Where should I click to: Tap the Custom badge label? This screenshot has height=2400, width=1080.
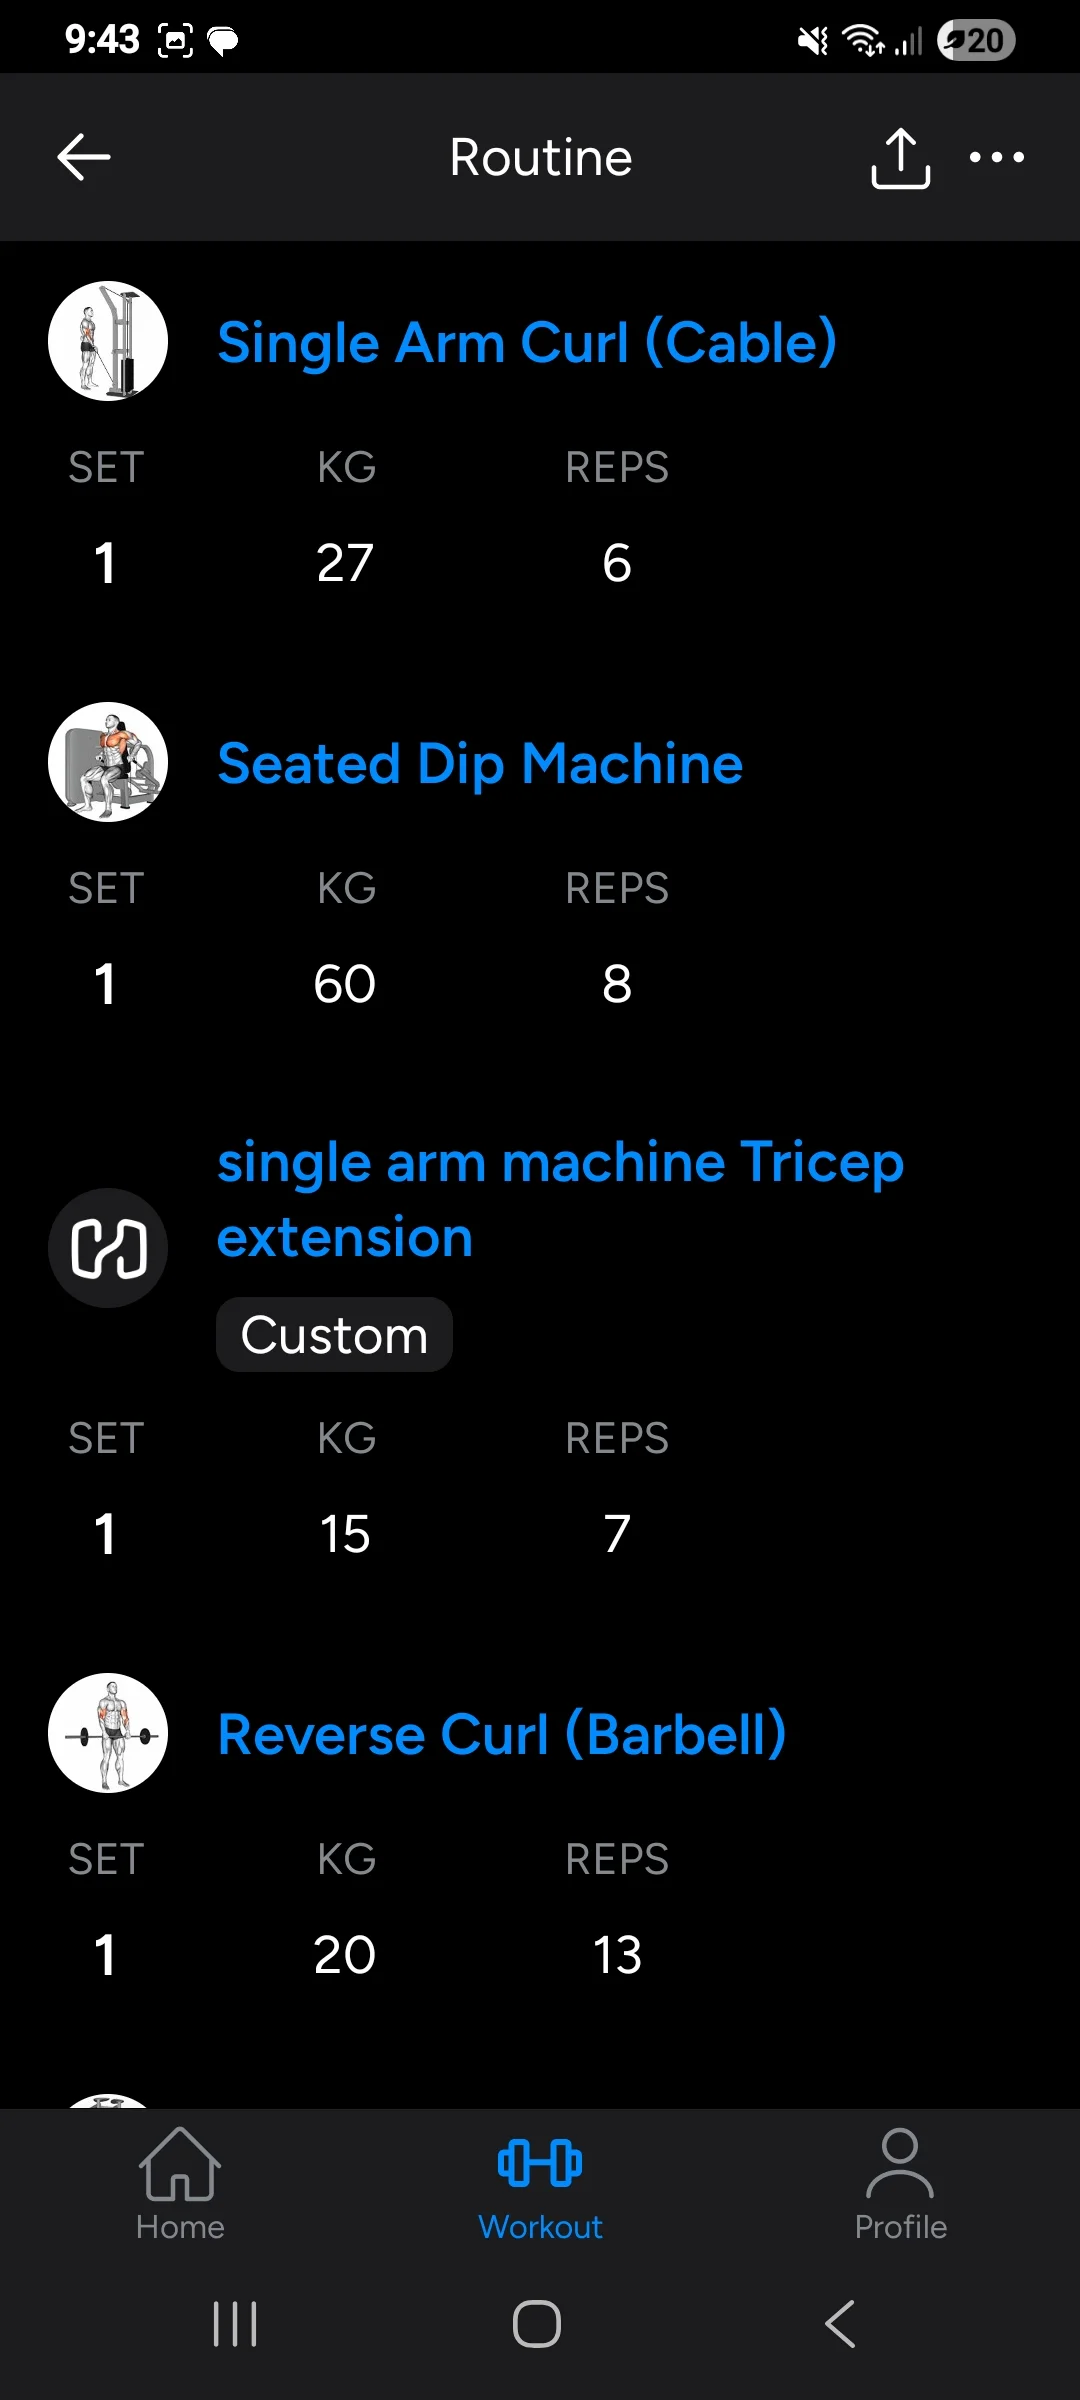(334, 1335)
